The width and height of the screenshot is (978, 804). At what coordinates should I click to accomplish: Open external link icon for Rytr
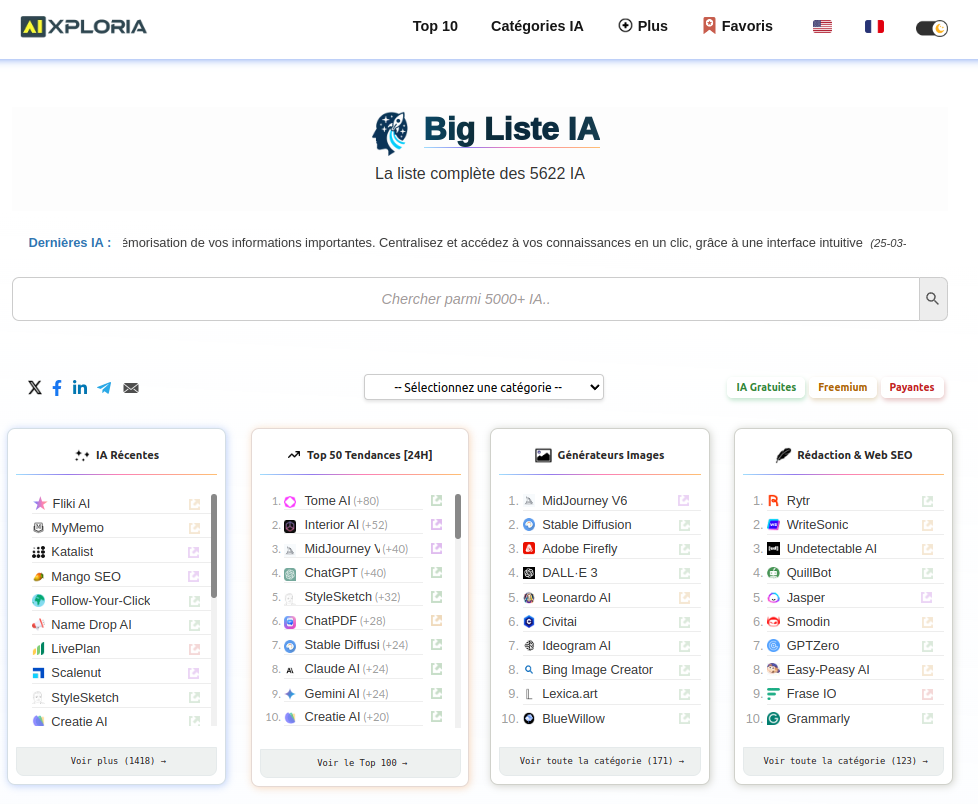pos(928,501)
